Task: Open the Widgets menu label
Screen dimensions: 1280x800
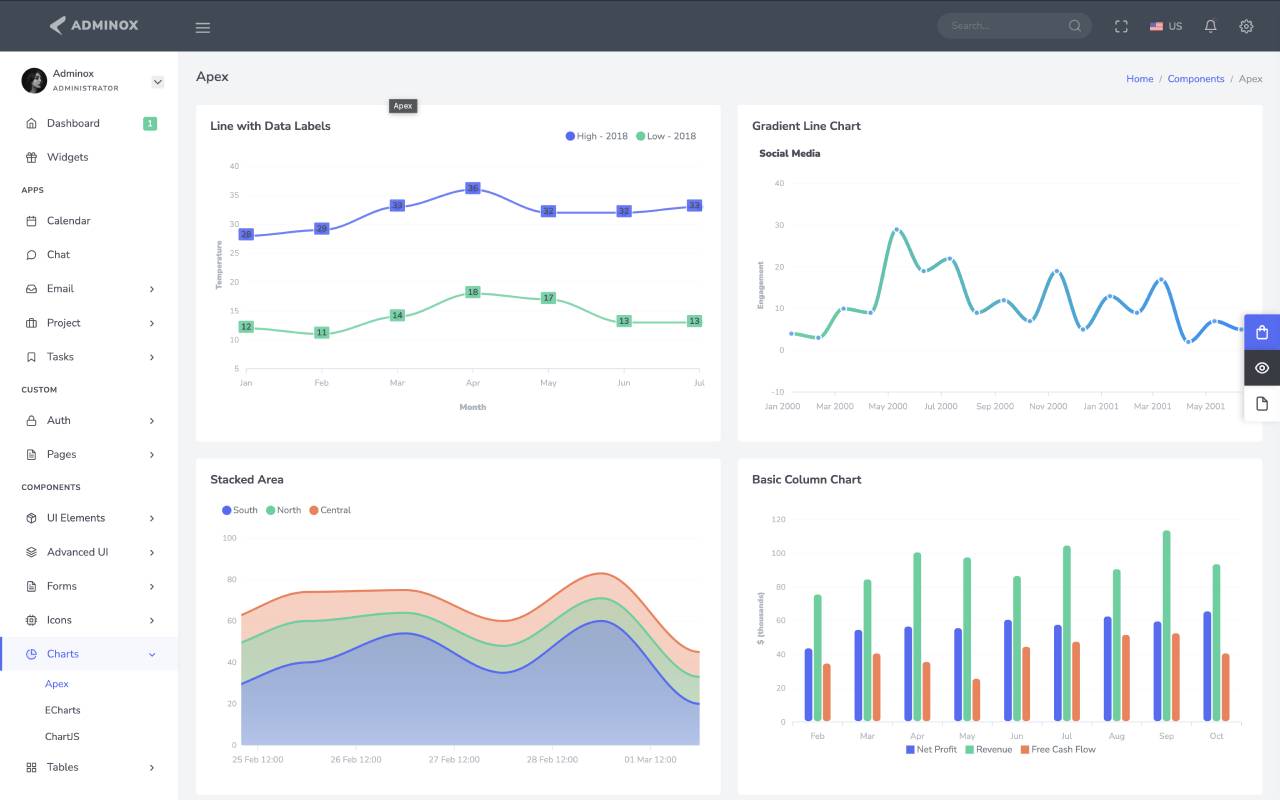Action: [67, 157]
